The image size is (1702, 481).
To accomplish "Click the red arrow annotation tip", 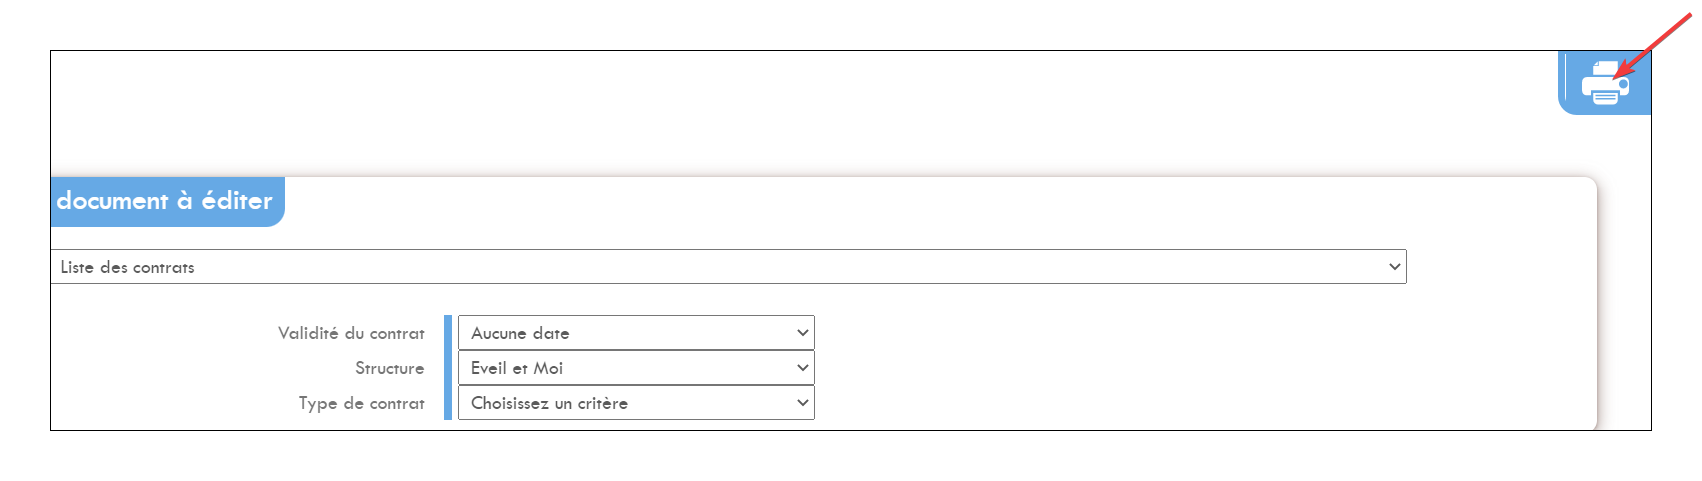I will coord(1615,76).
